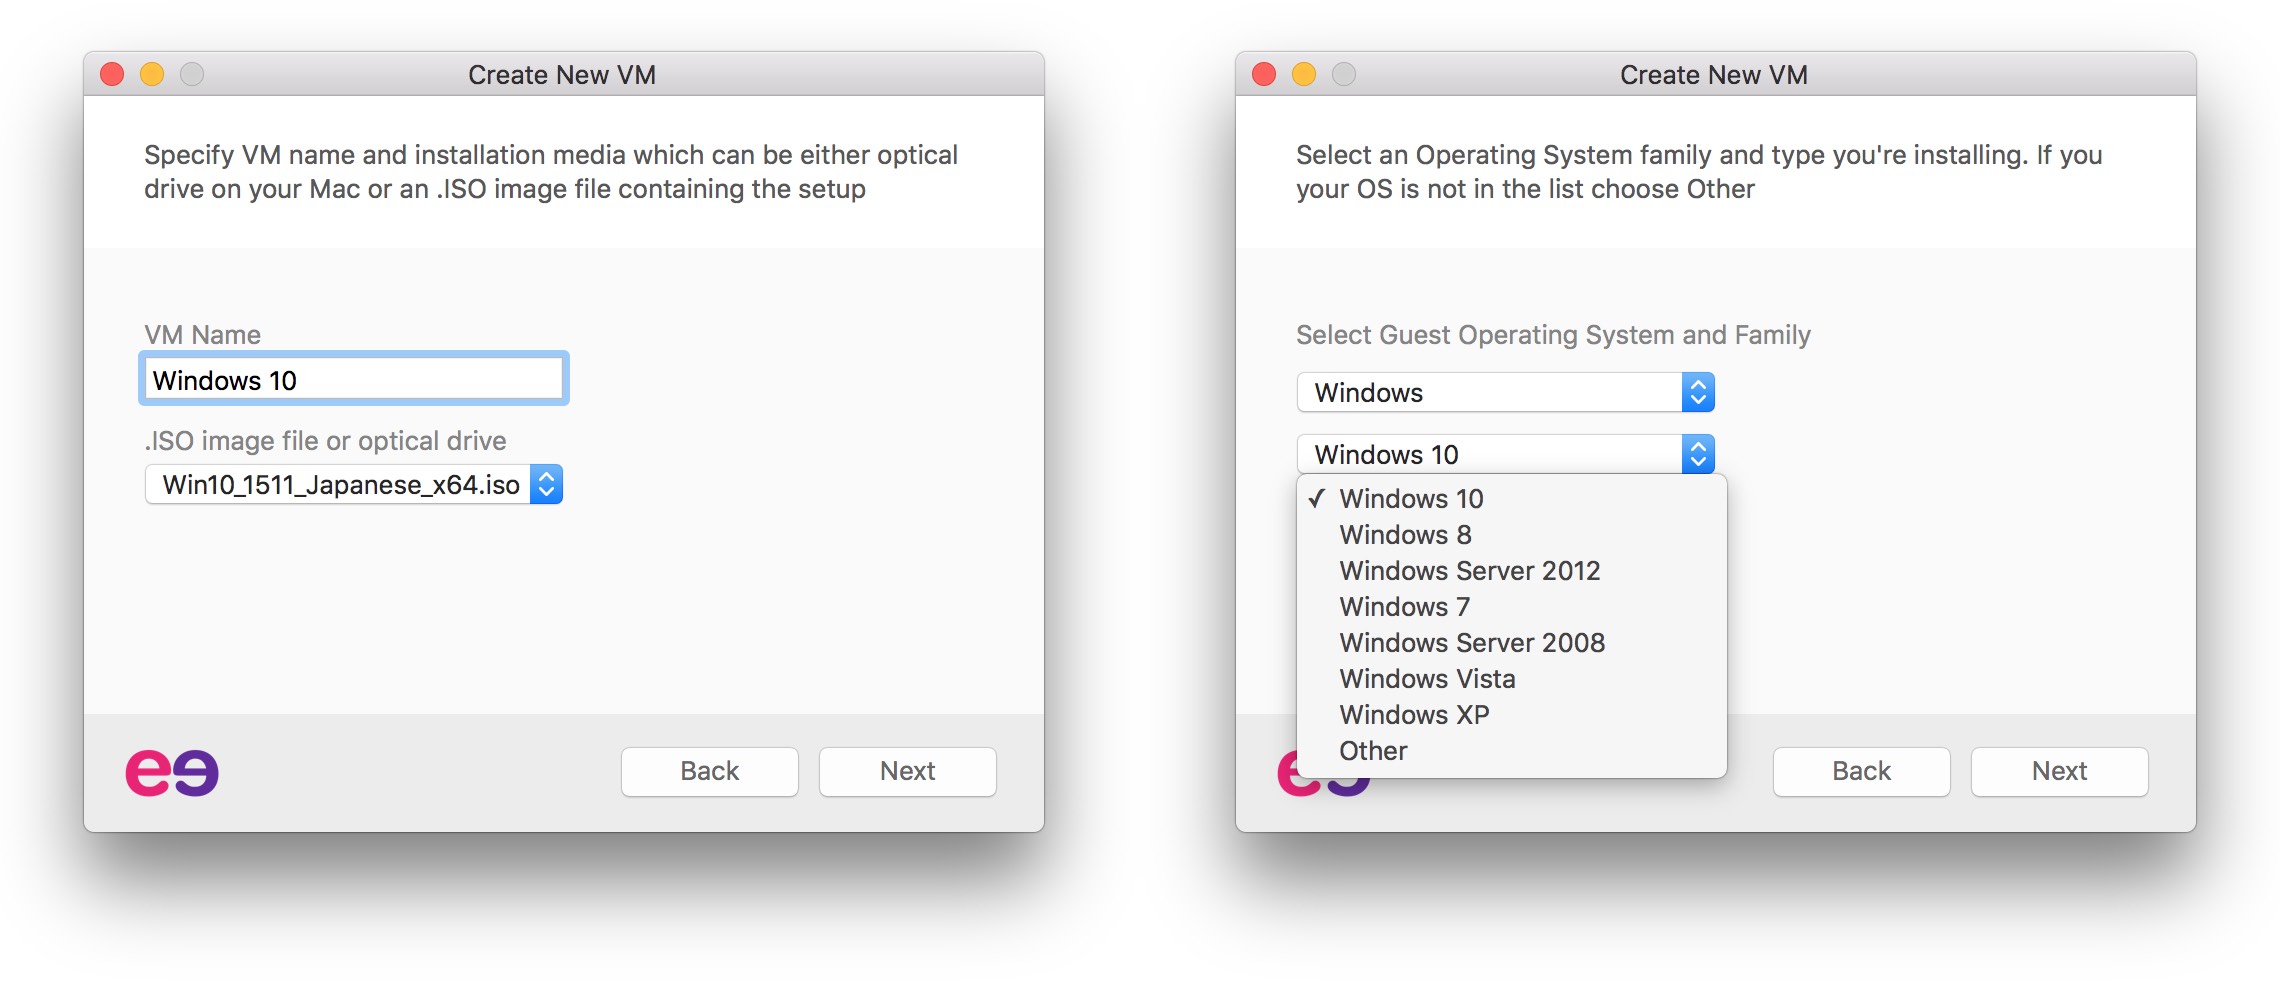Choose Windows Server 2008 from the list

pos(1512,643)
